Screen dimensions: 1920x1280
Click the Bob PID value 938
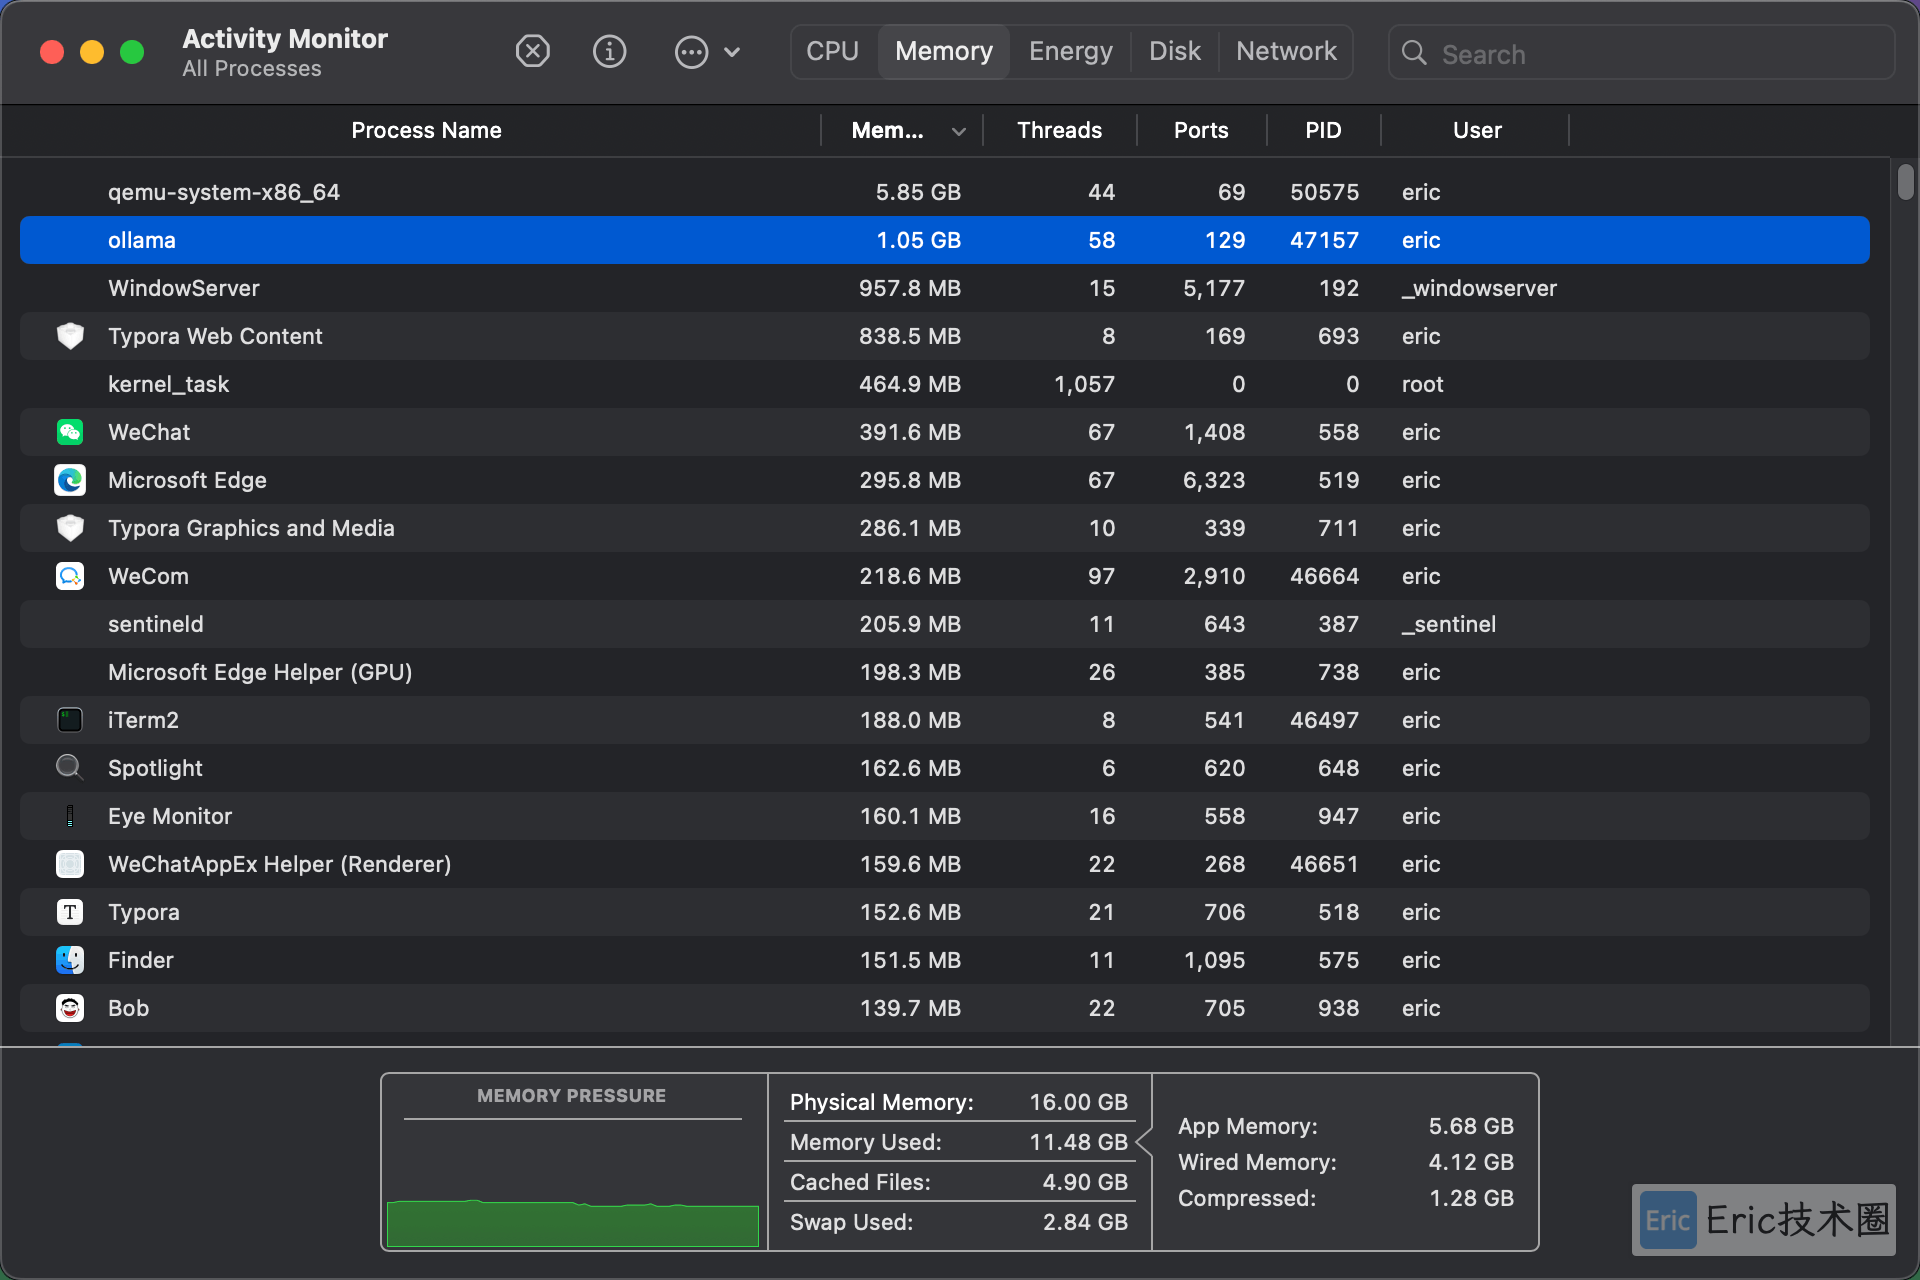pyautogui.click(x=1338, y=1008)
